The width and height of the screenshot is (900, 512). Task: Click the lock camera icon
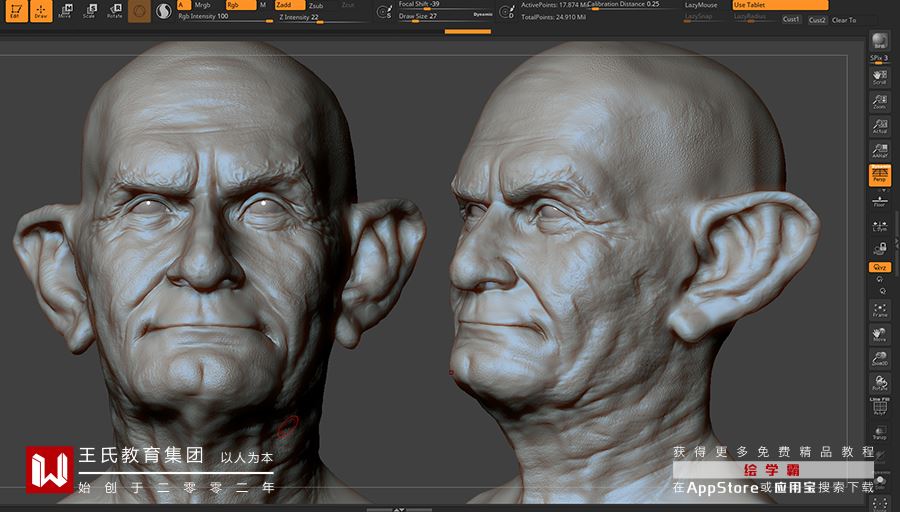879,248
